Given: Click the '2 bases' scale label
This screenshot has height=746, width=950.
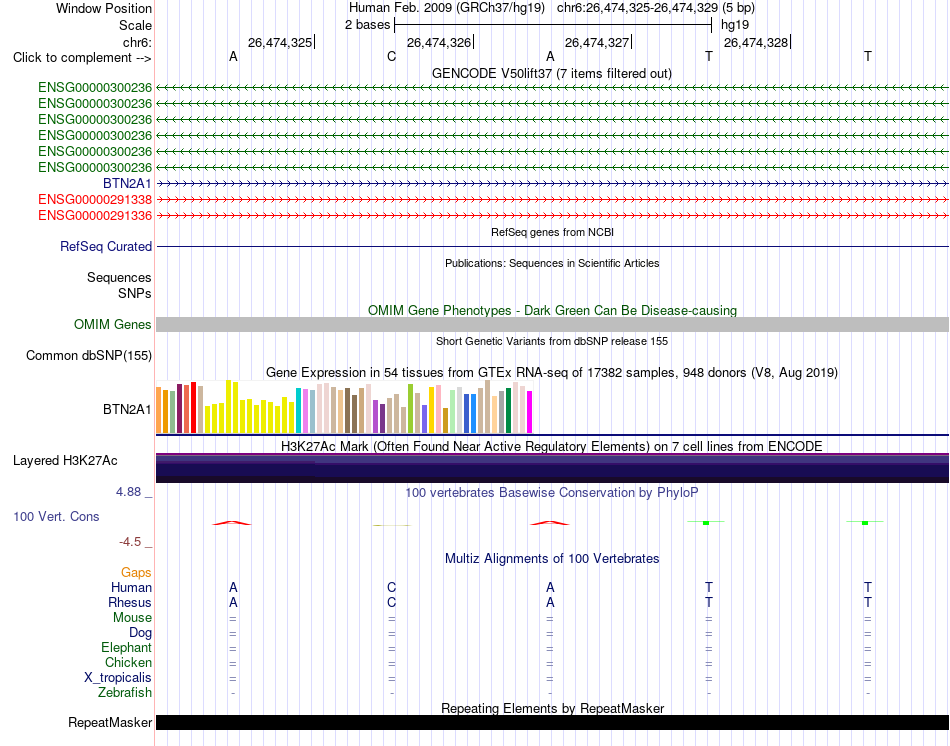Looking at the screenshot, I should coord(368,25).
